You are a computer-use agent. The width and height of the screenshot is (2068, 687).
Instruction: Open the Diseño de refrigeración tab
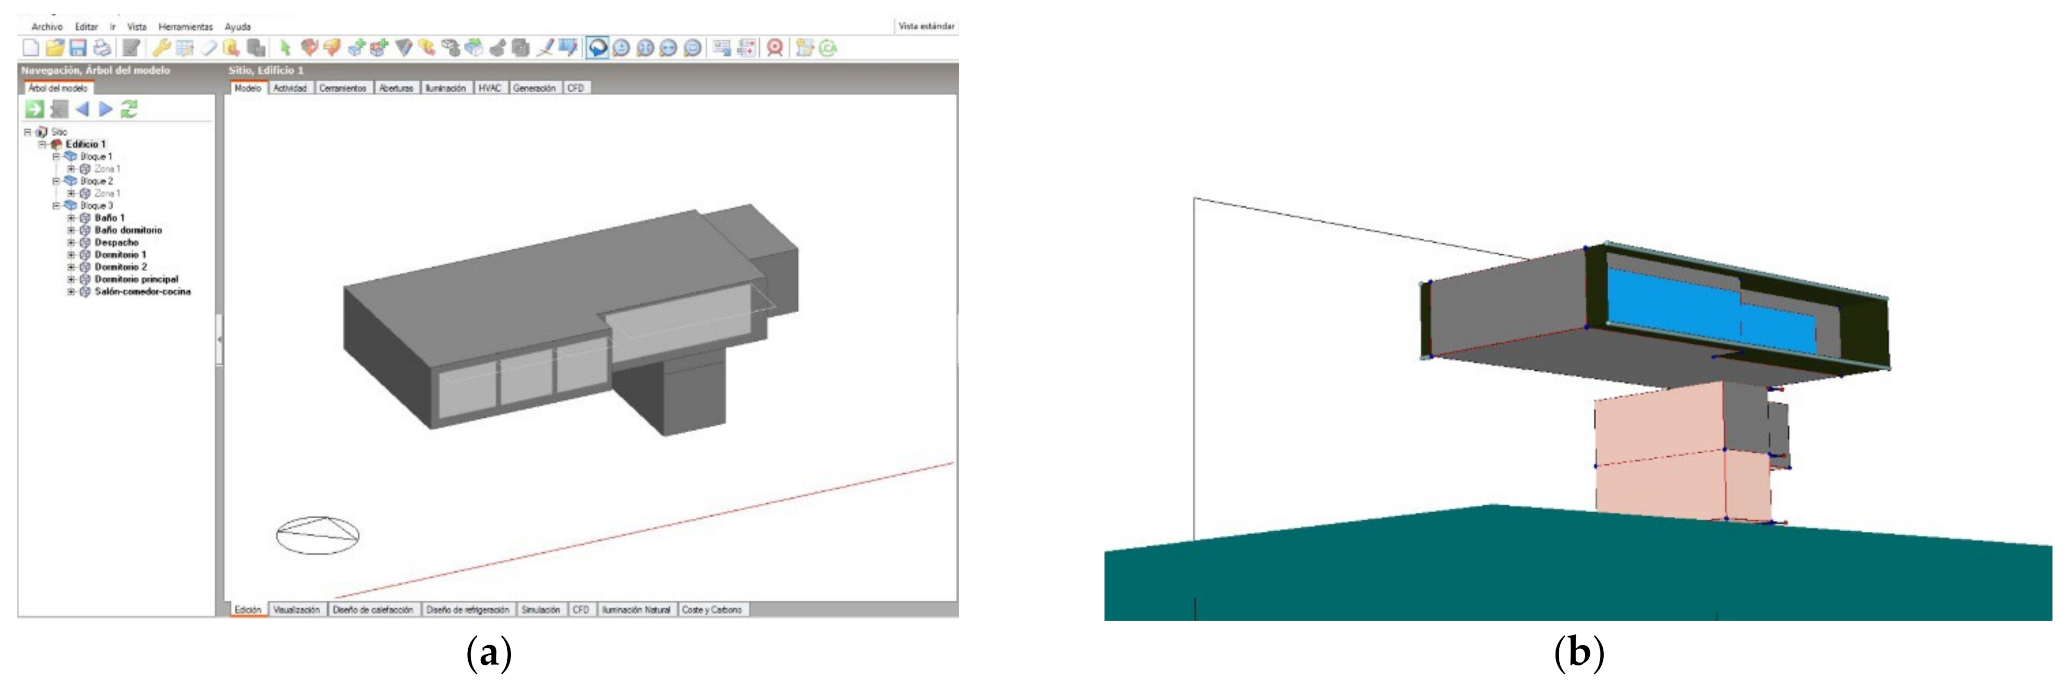point(467,610)
